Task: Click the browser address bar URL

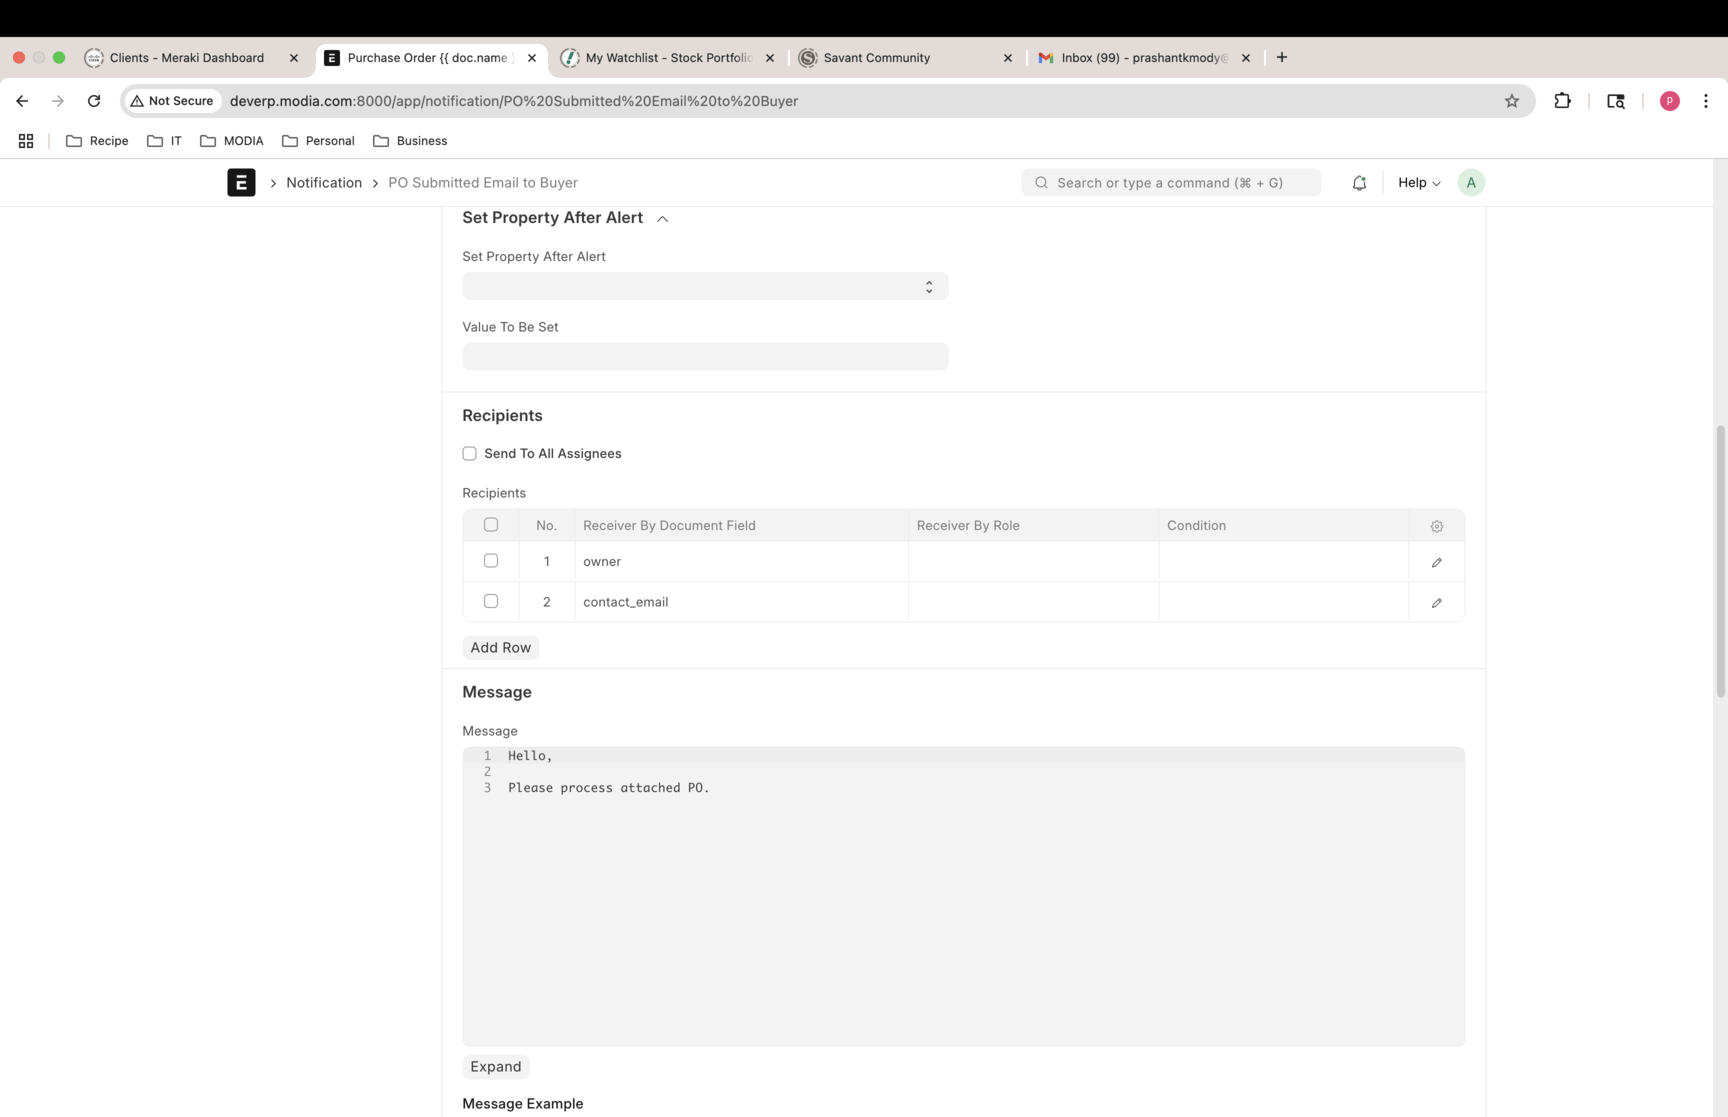Action: (x=514, y=101)
